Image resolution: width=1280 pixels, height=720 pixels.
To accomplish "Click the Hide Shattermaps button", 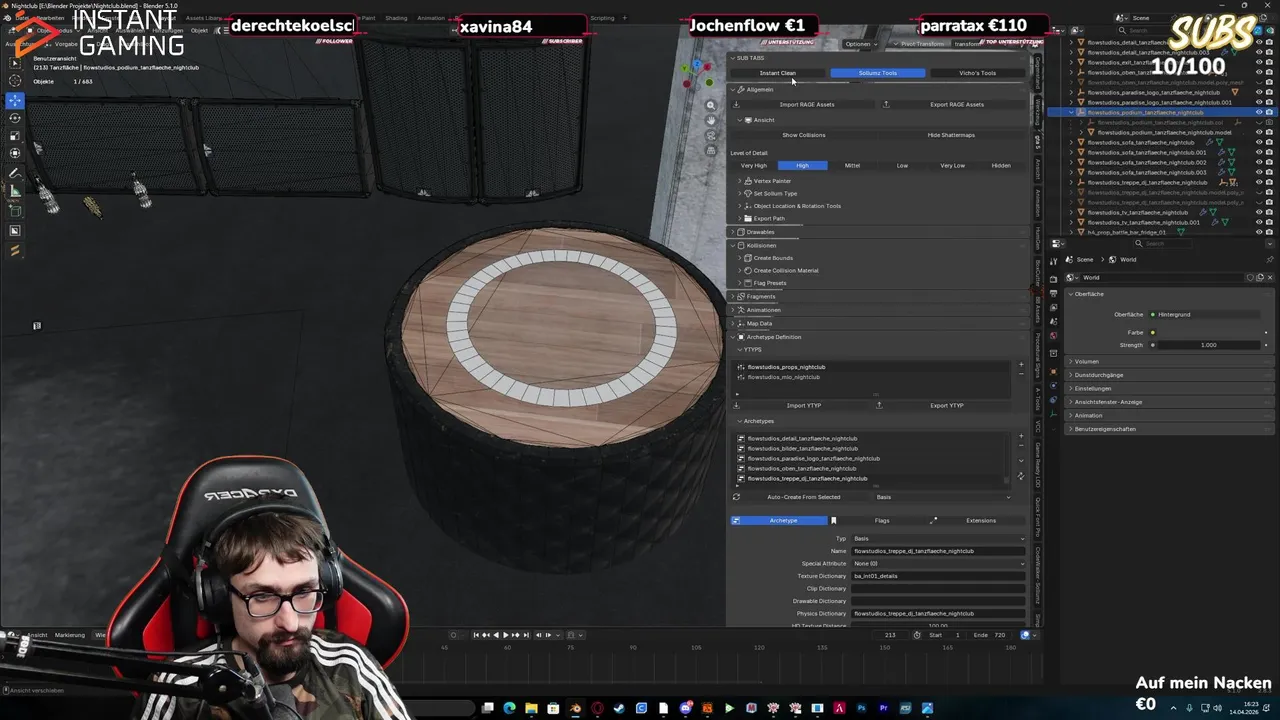I will tap(951, 135).
